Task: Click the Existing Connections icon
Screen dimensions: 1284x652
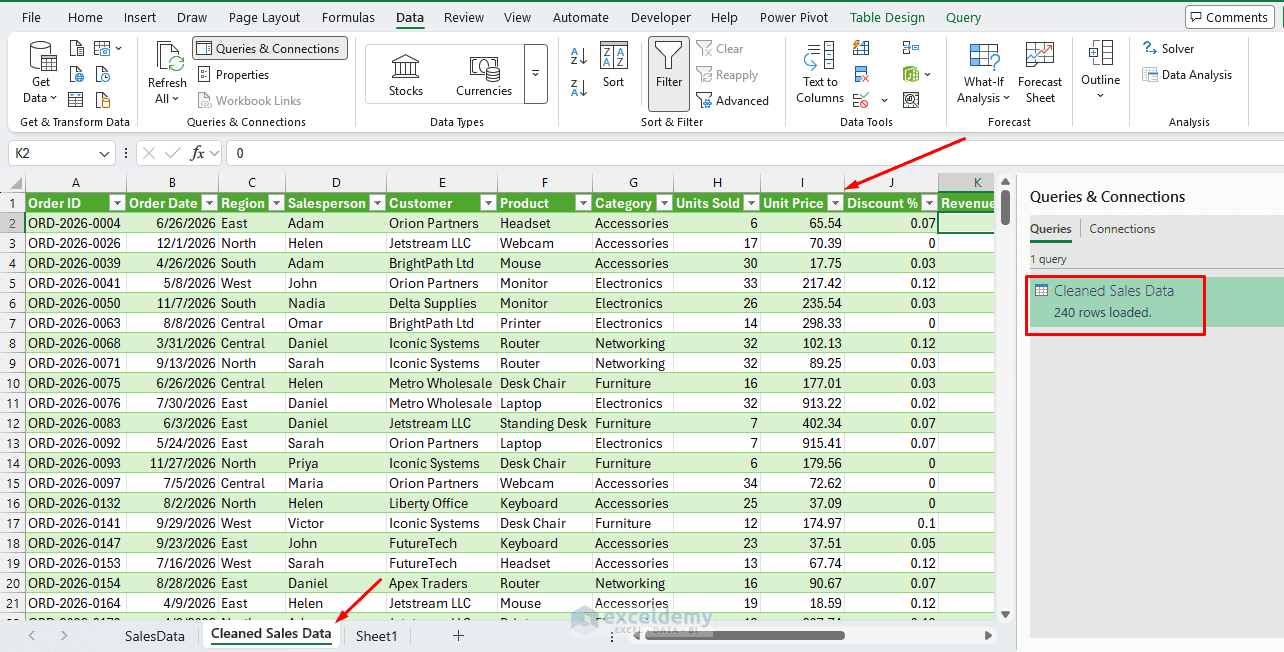Action: 103,100
